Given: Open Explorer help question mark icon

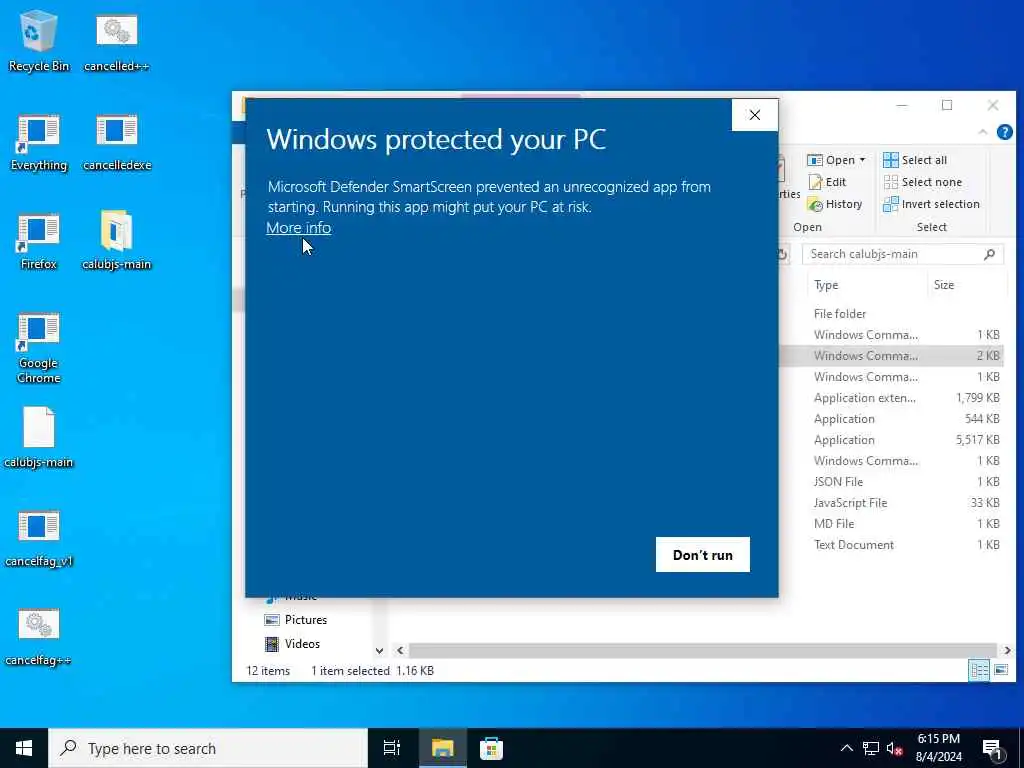Looking at the screenshot, I should (x=1004, y=132).
